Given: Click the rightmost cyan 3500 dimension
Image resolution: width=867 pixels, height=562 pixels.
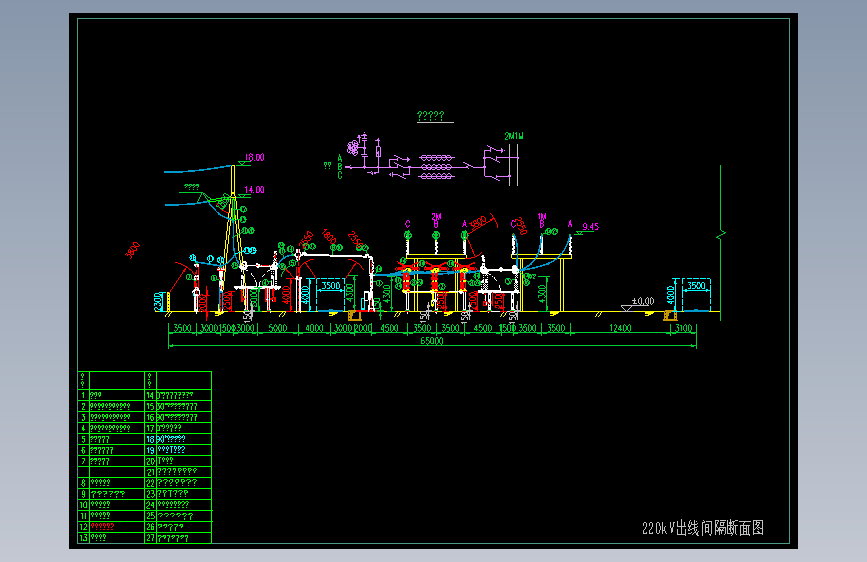Looking at the screenshot, I should pos(696,285).
